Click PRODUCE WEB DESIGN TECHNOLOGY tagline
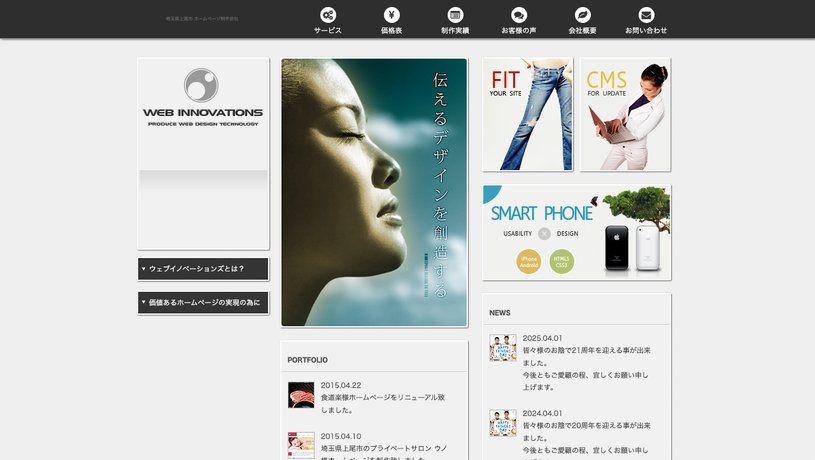815x460 pixels. click(203, 124)
